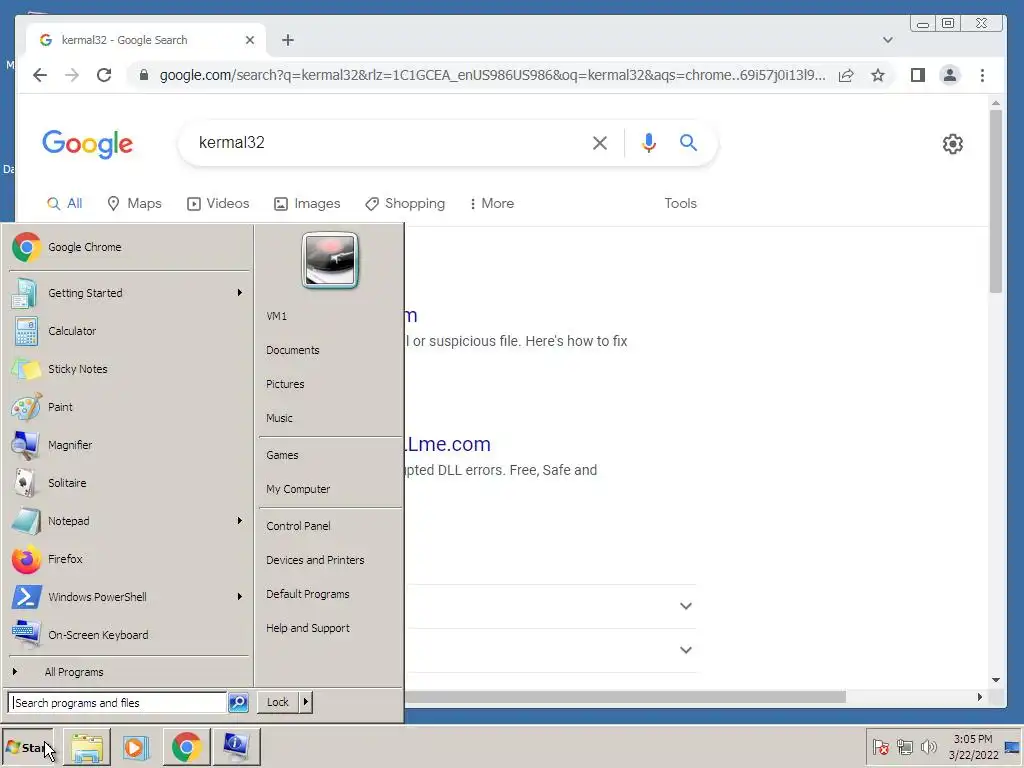Click the address bar URL
The height and width of the screenshot is (768, 1024).
click(492, 75)
